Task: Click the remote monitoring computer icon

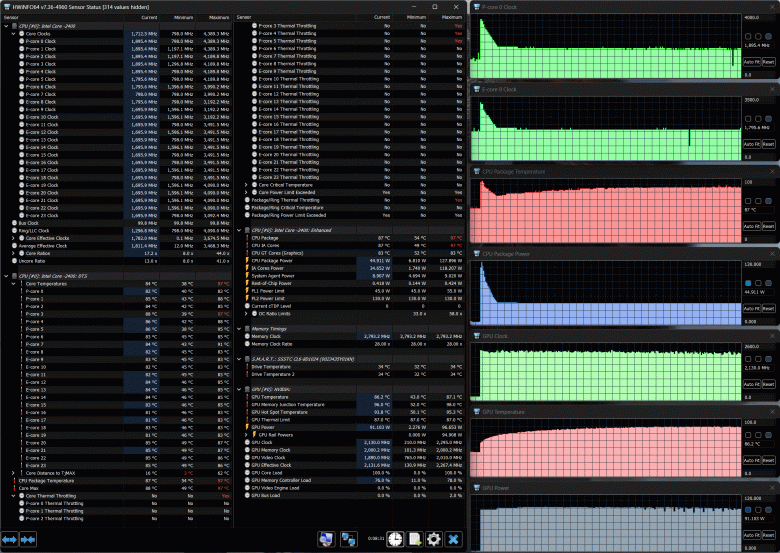Action: coord(326,539)
